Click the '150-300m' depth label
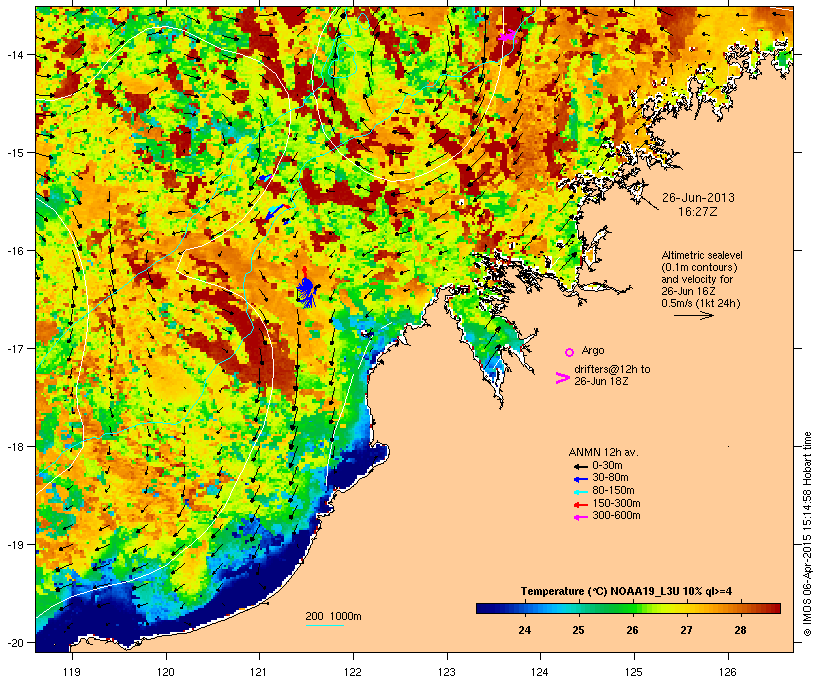 click(x=616, y=504)
